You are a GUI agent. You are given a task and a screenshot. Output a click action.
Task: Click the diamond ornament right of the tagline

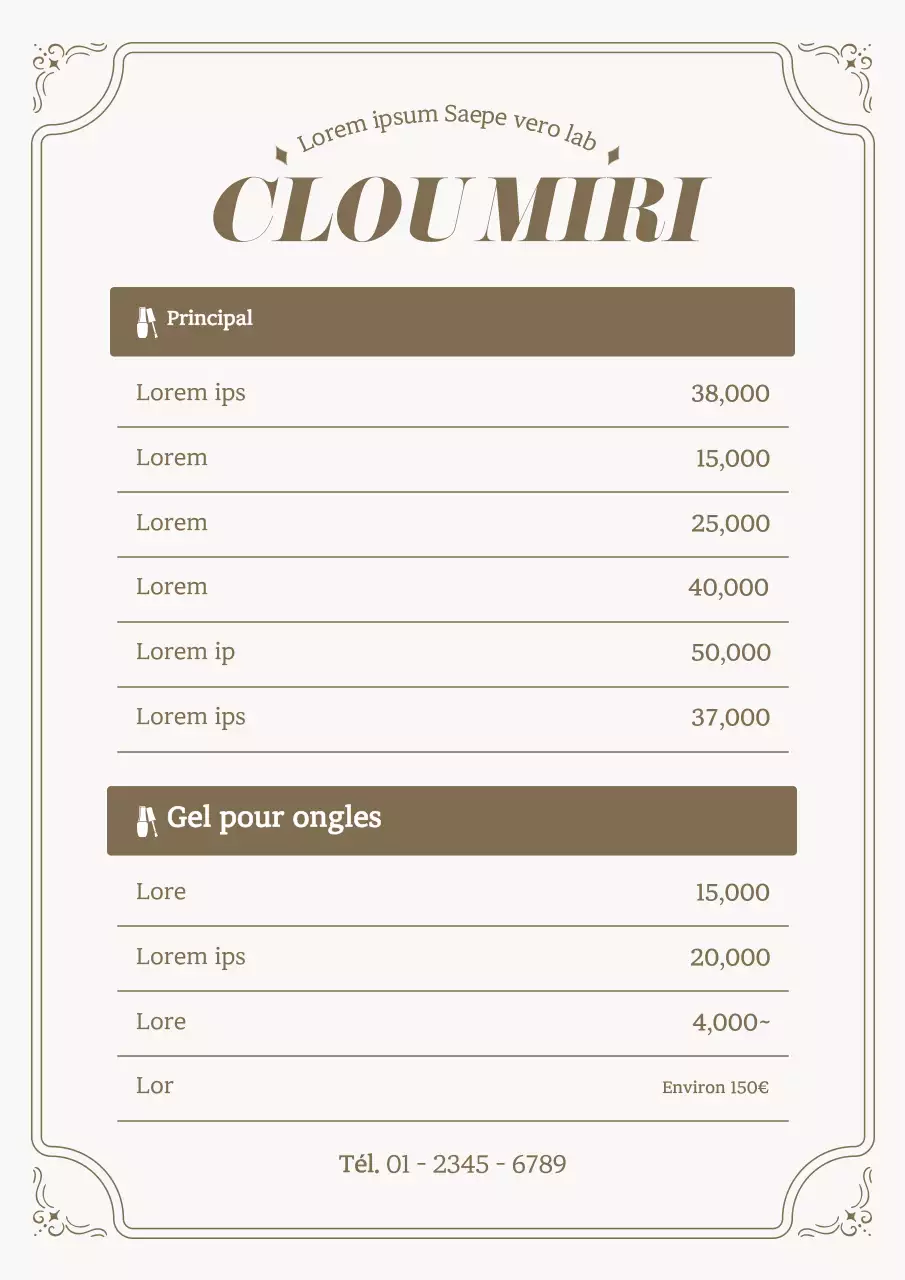[614, 154]
